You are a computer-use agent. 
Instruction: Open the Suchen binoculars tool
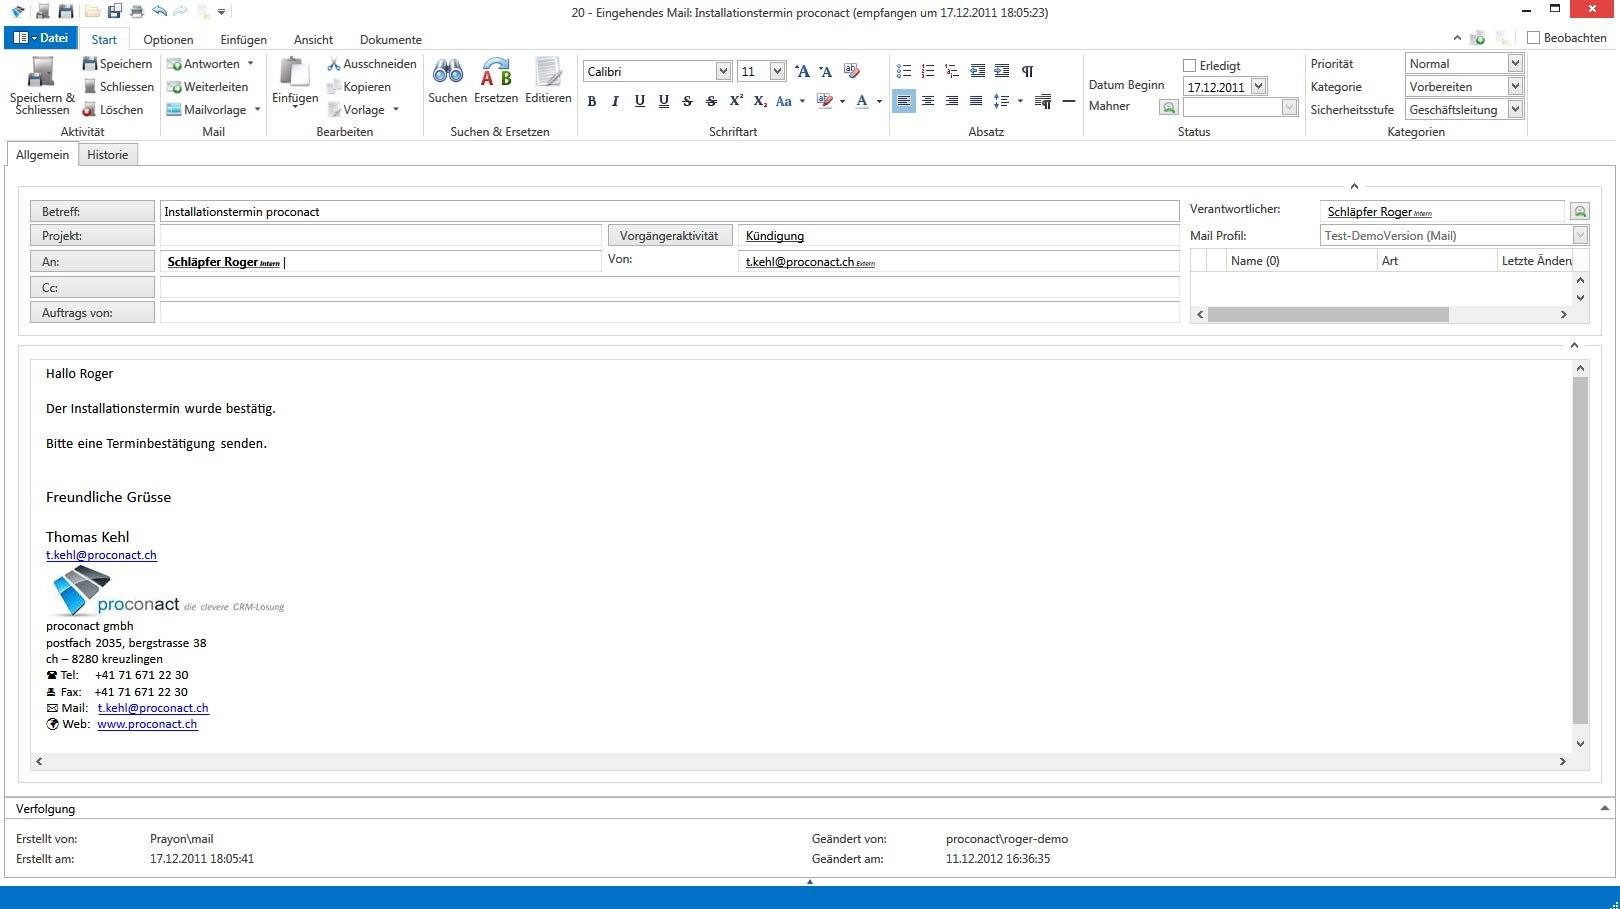[447, 72]
